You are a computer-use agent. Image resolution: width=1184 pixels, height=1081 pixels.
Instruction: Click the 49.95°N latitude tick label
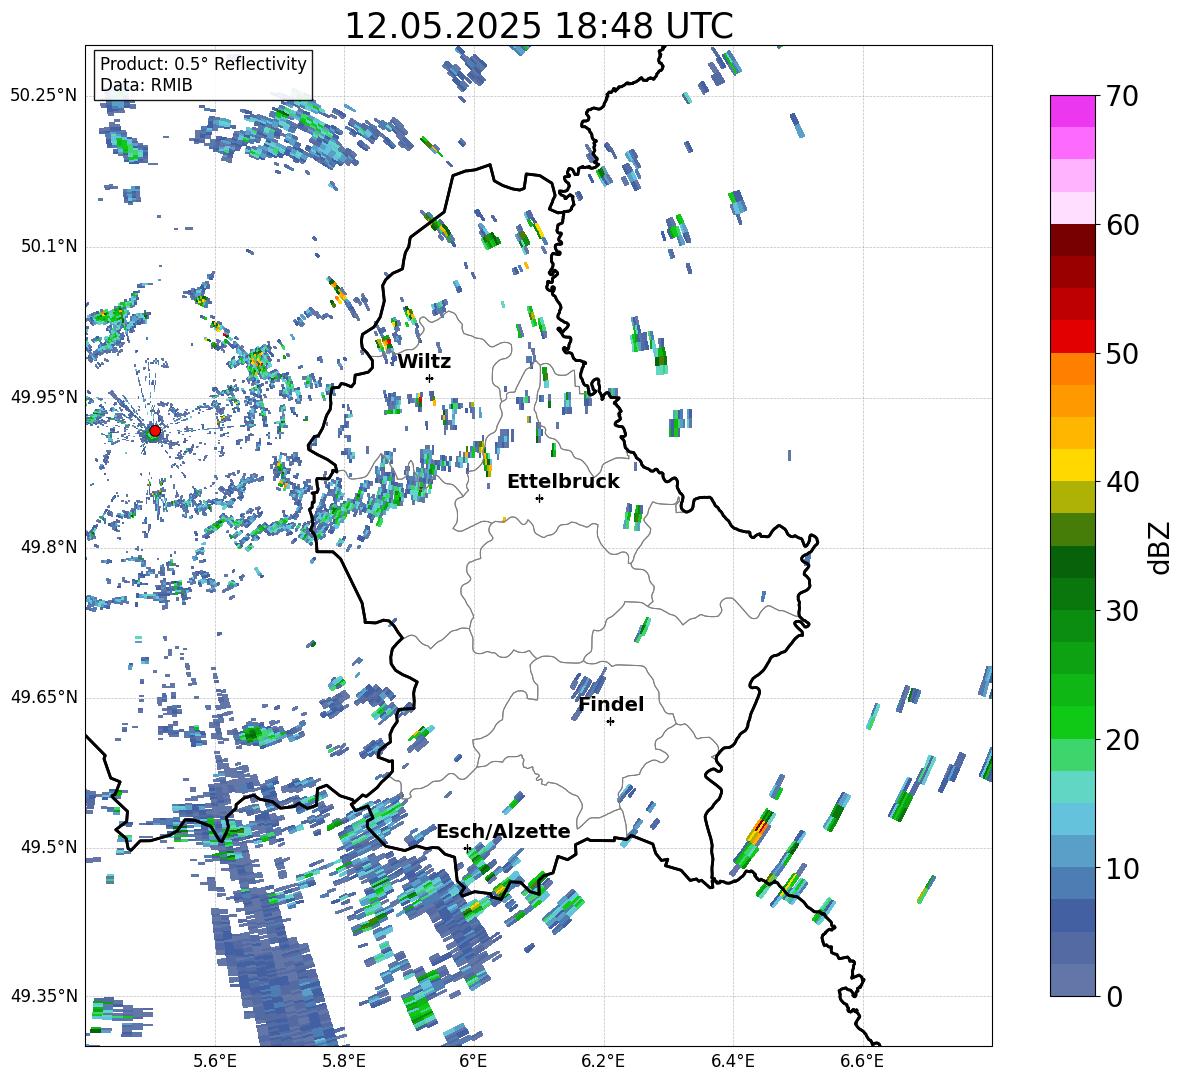pos(44,396)
